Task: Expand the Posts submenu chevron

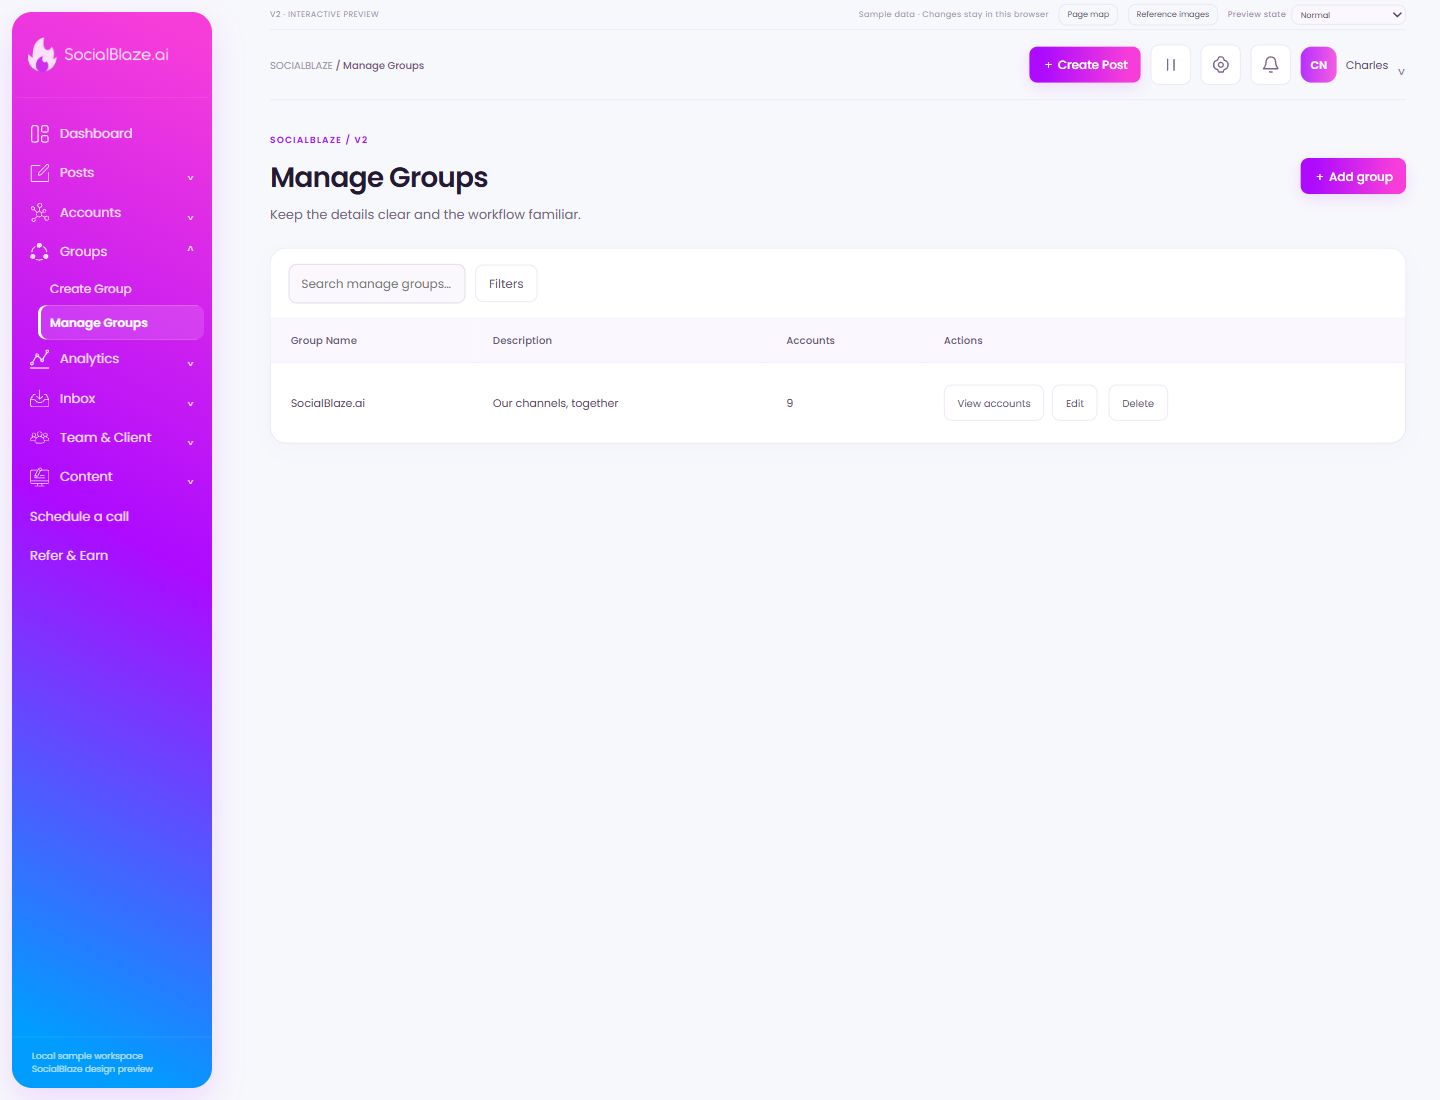Action: (x=190, y=178)
